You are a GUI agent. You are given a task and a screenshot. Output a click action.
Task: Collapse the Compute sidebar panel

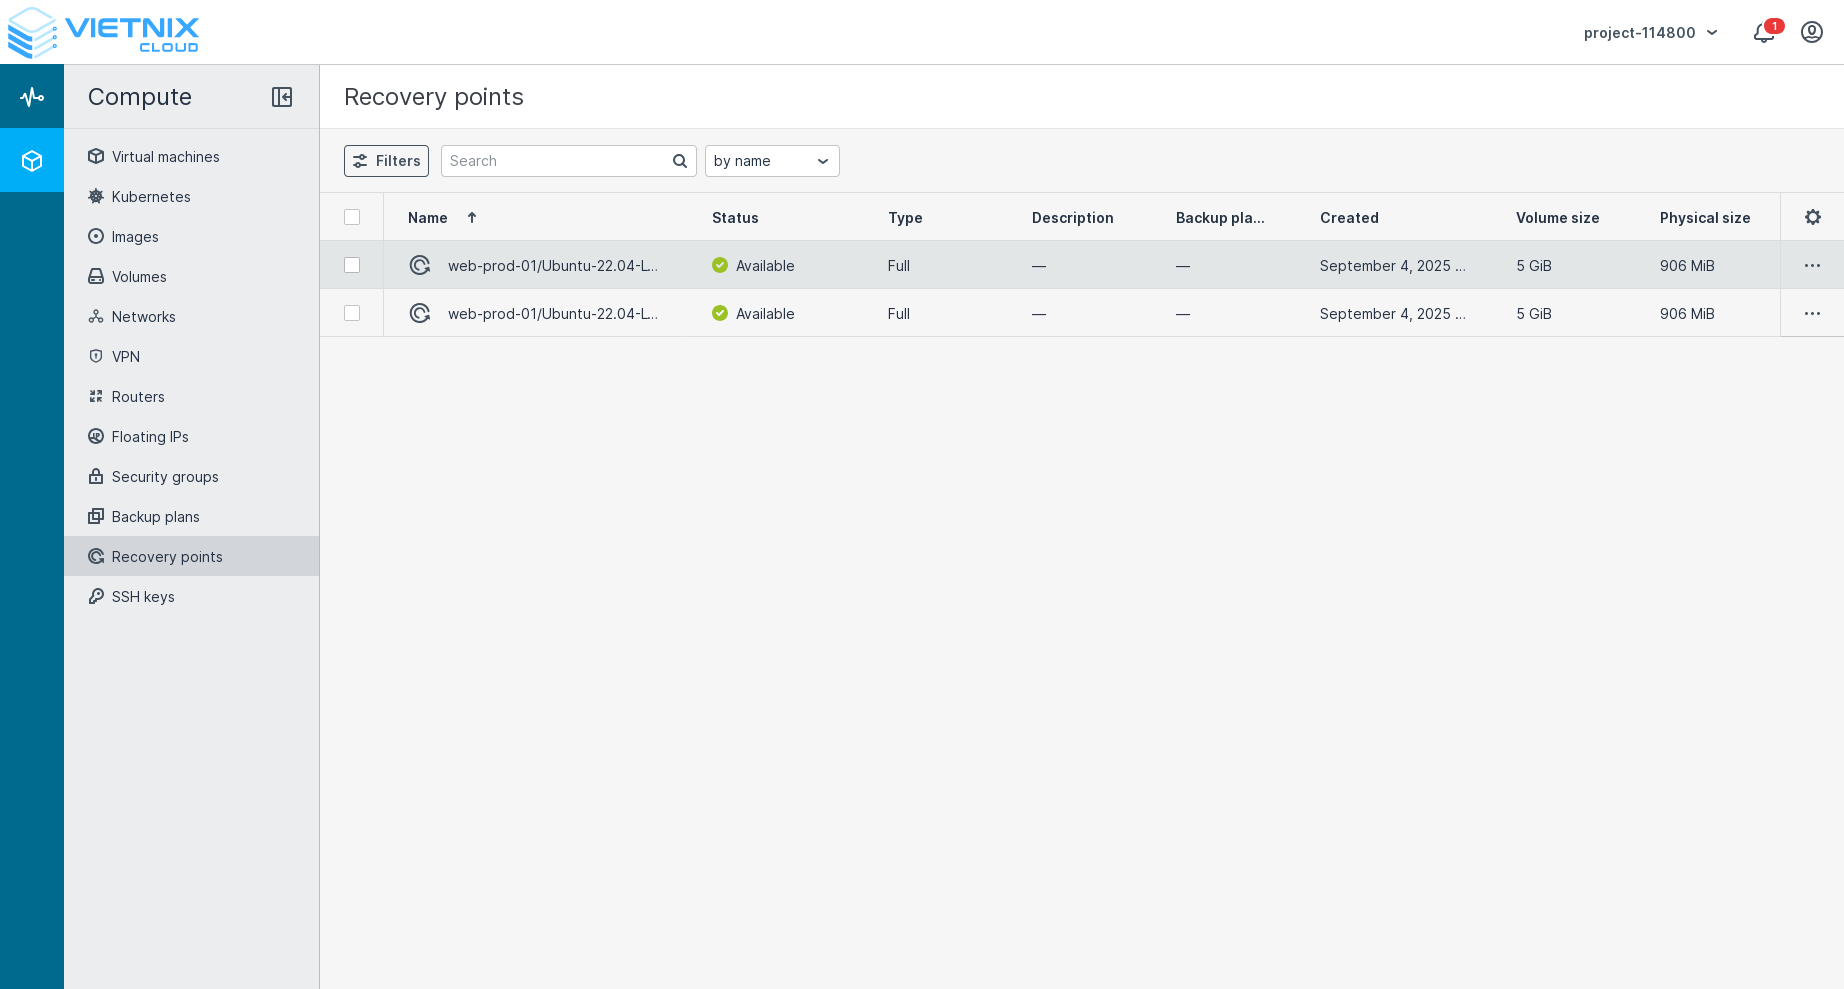coord(282,97)
